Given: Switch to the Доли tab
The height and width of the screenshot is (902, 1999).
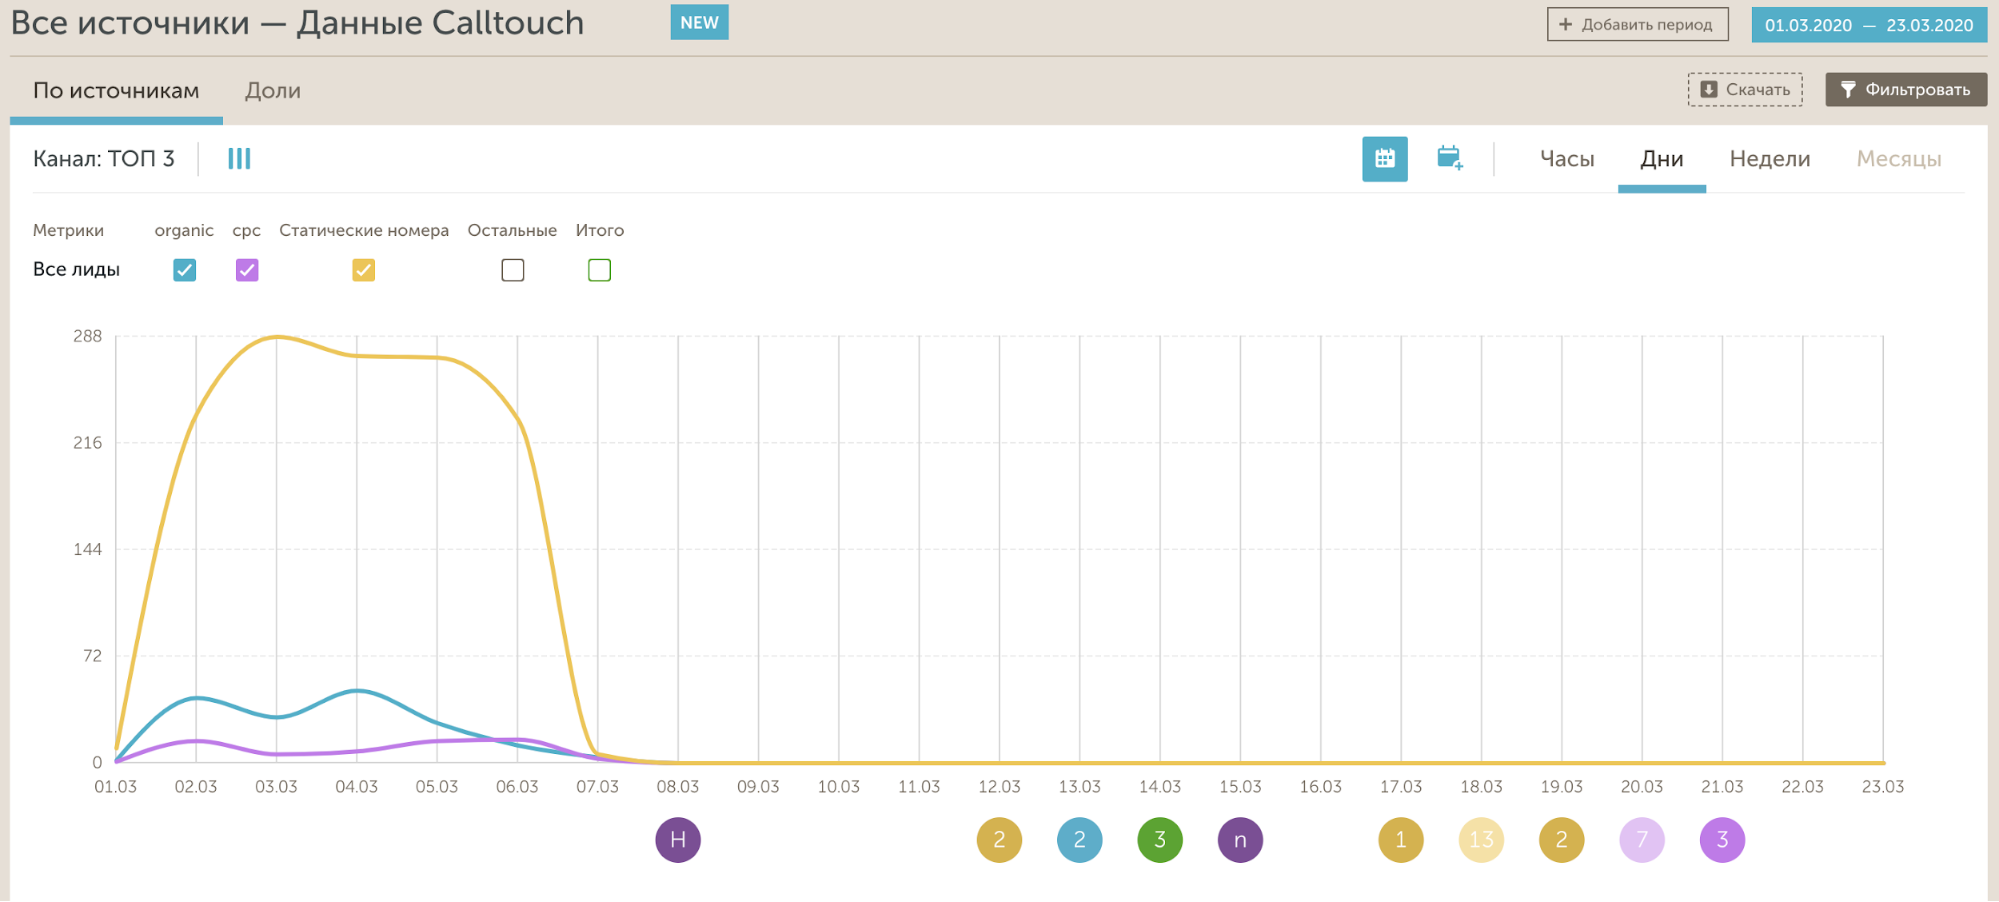Looking at the screenshot, I should click(x=273, y=91).
